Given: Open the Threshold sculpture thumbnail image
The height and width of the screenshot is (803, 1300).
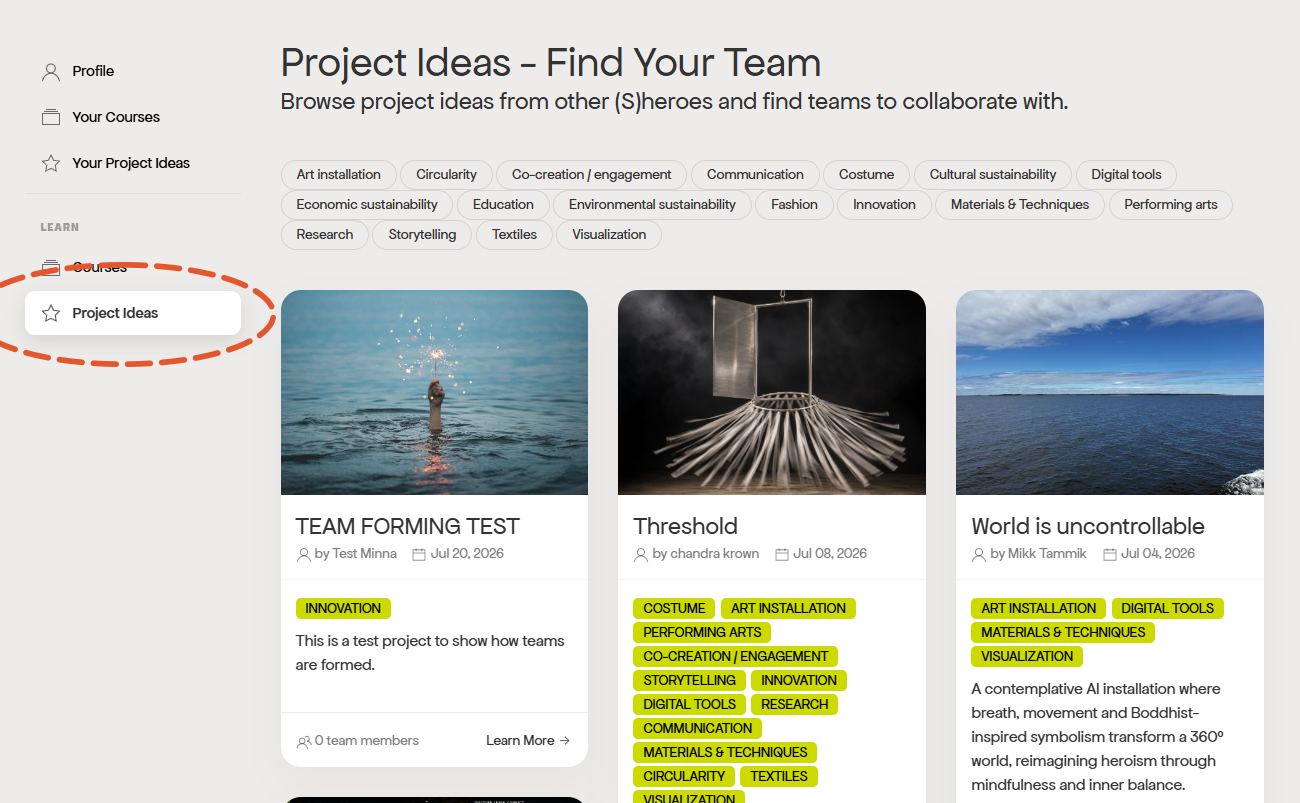Looking at the screenshot, I should (x=772, y=392).
